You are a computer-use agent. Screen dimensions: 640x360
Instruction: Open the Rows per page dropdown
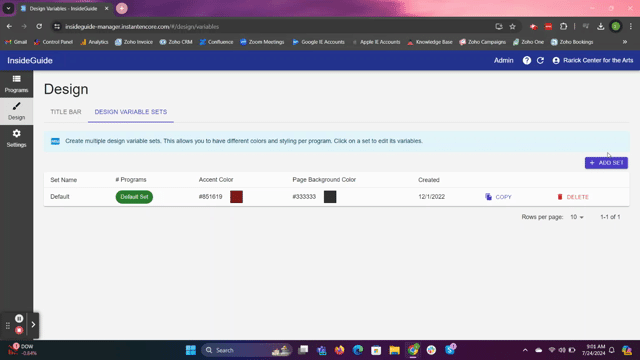(577, 217)
